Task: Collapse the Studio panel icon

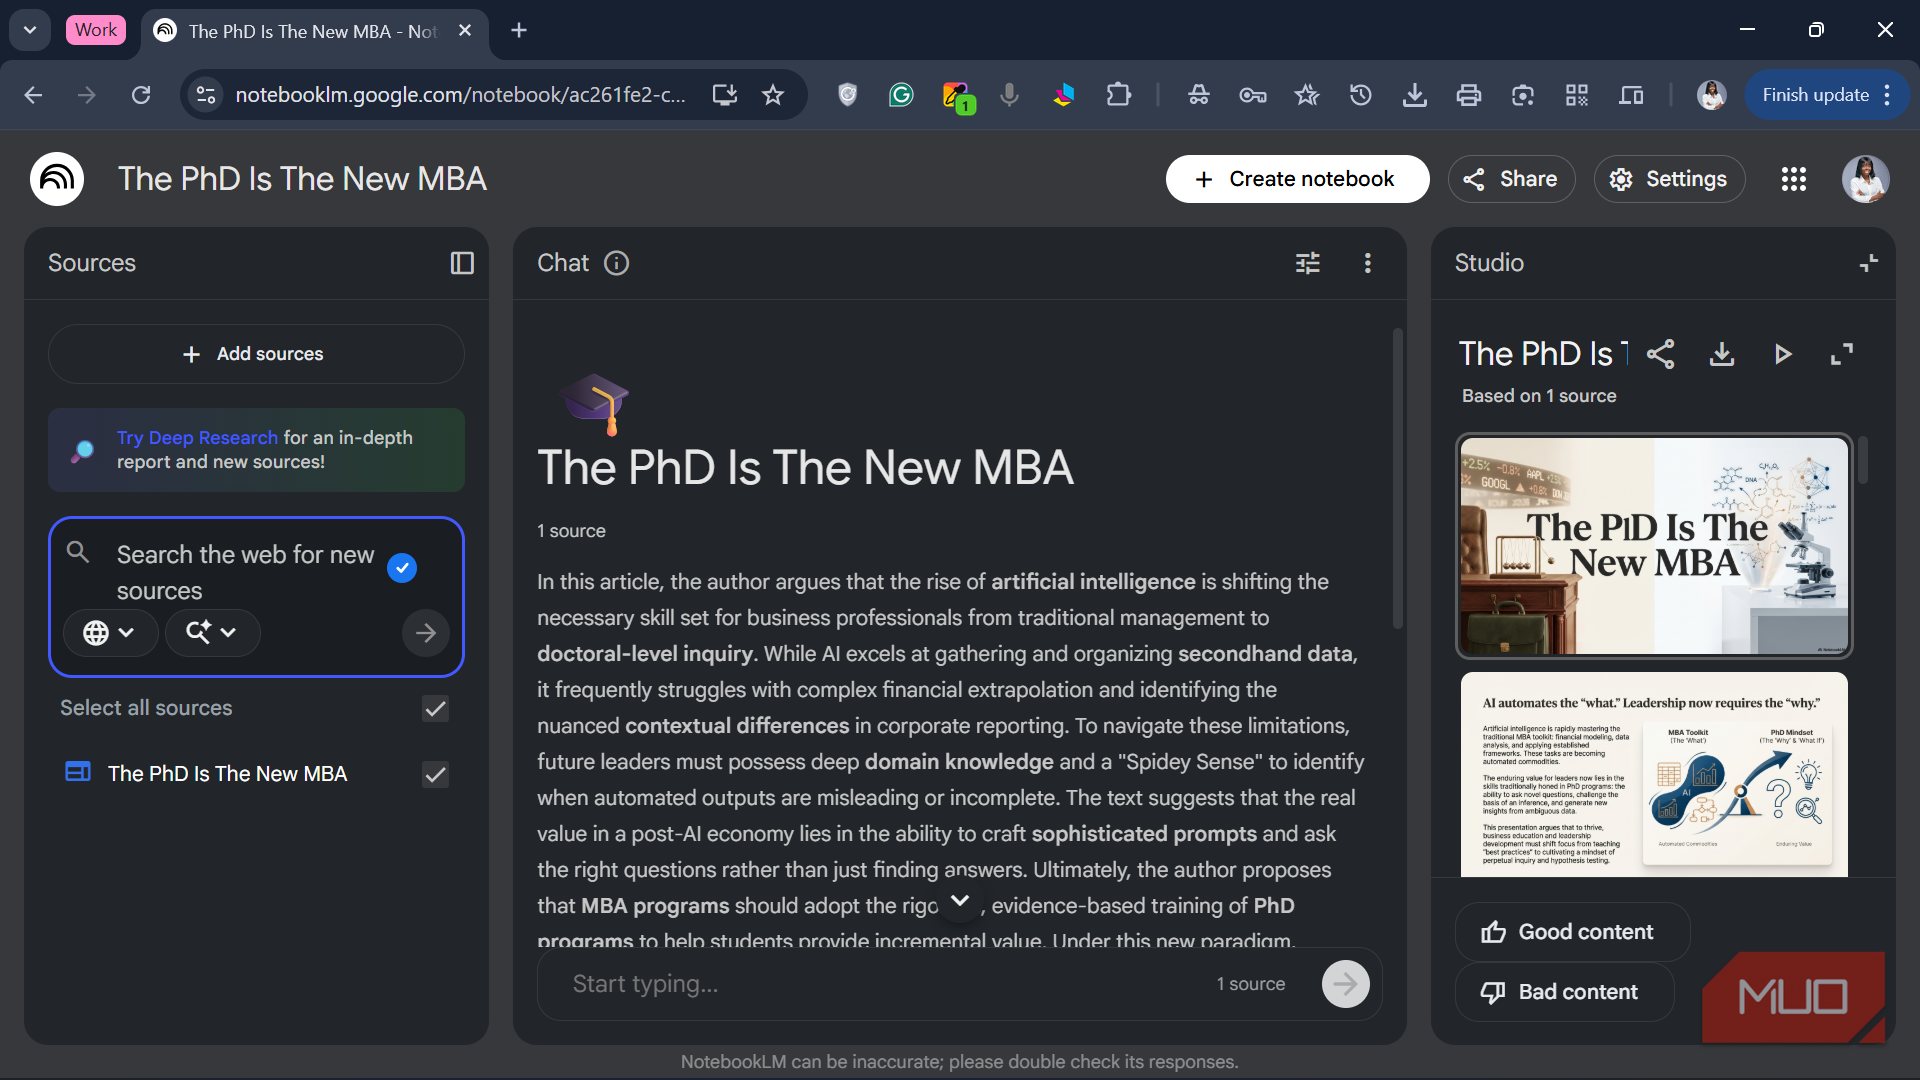Action: click(1868, 263)
